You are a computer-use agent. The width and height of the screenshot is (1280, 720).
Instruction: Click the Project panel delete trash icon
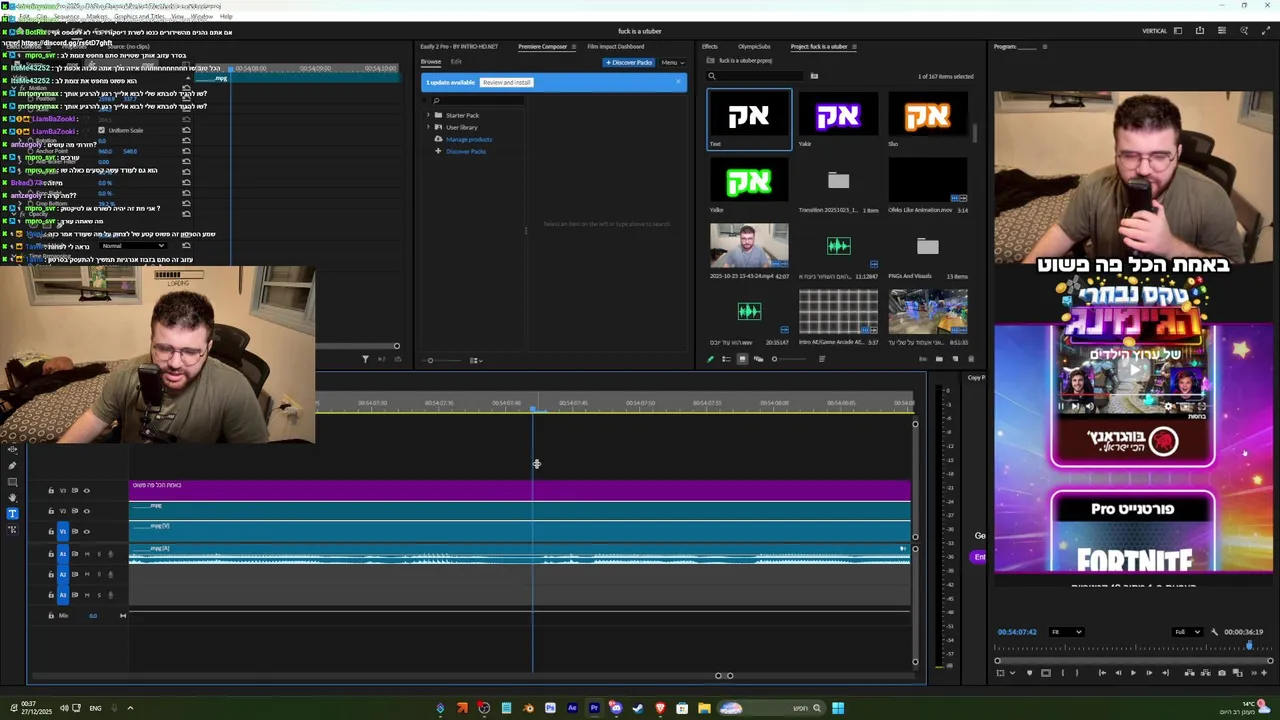tap(971, 359)
